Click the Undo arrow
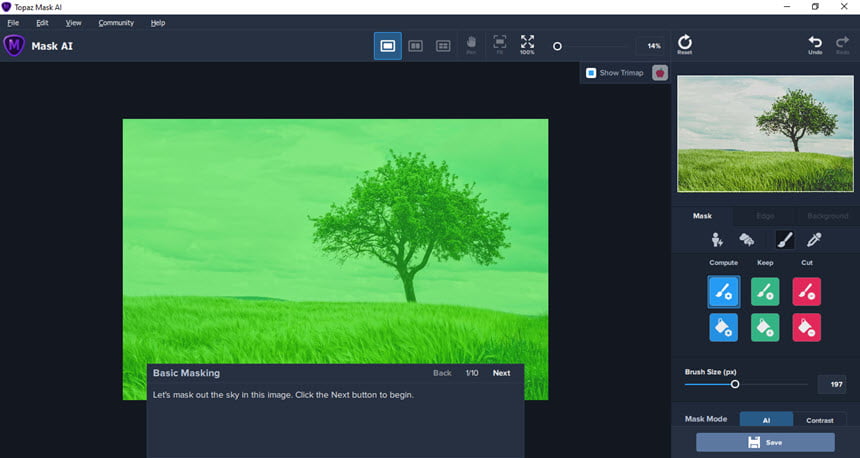 point(815,45)
